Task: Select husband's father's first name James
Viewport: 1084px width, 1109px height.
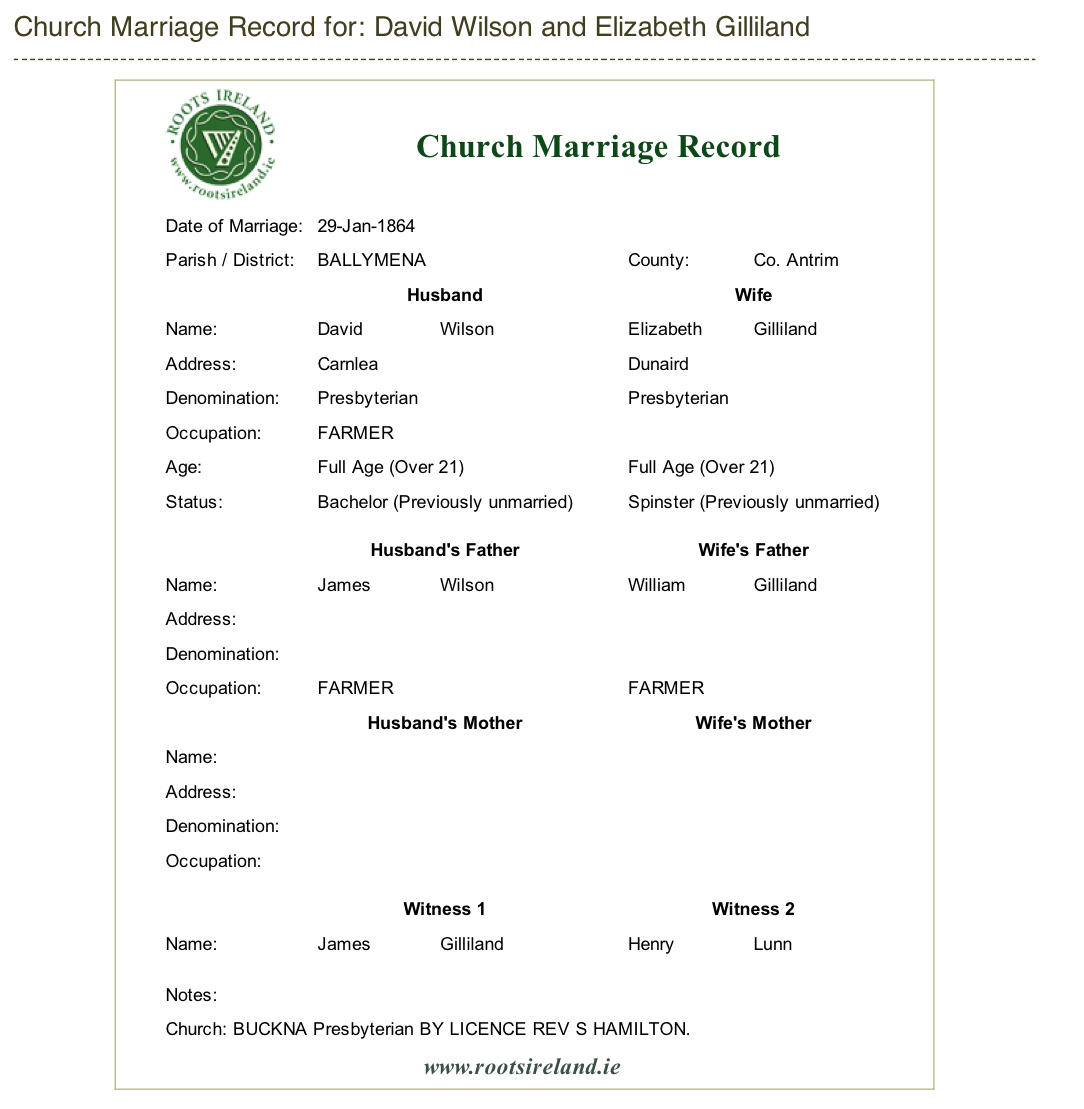Action: [344, 586]
